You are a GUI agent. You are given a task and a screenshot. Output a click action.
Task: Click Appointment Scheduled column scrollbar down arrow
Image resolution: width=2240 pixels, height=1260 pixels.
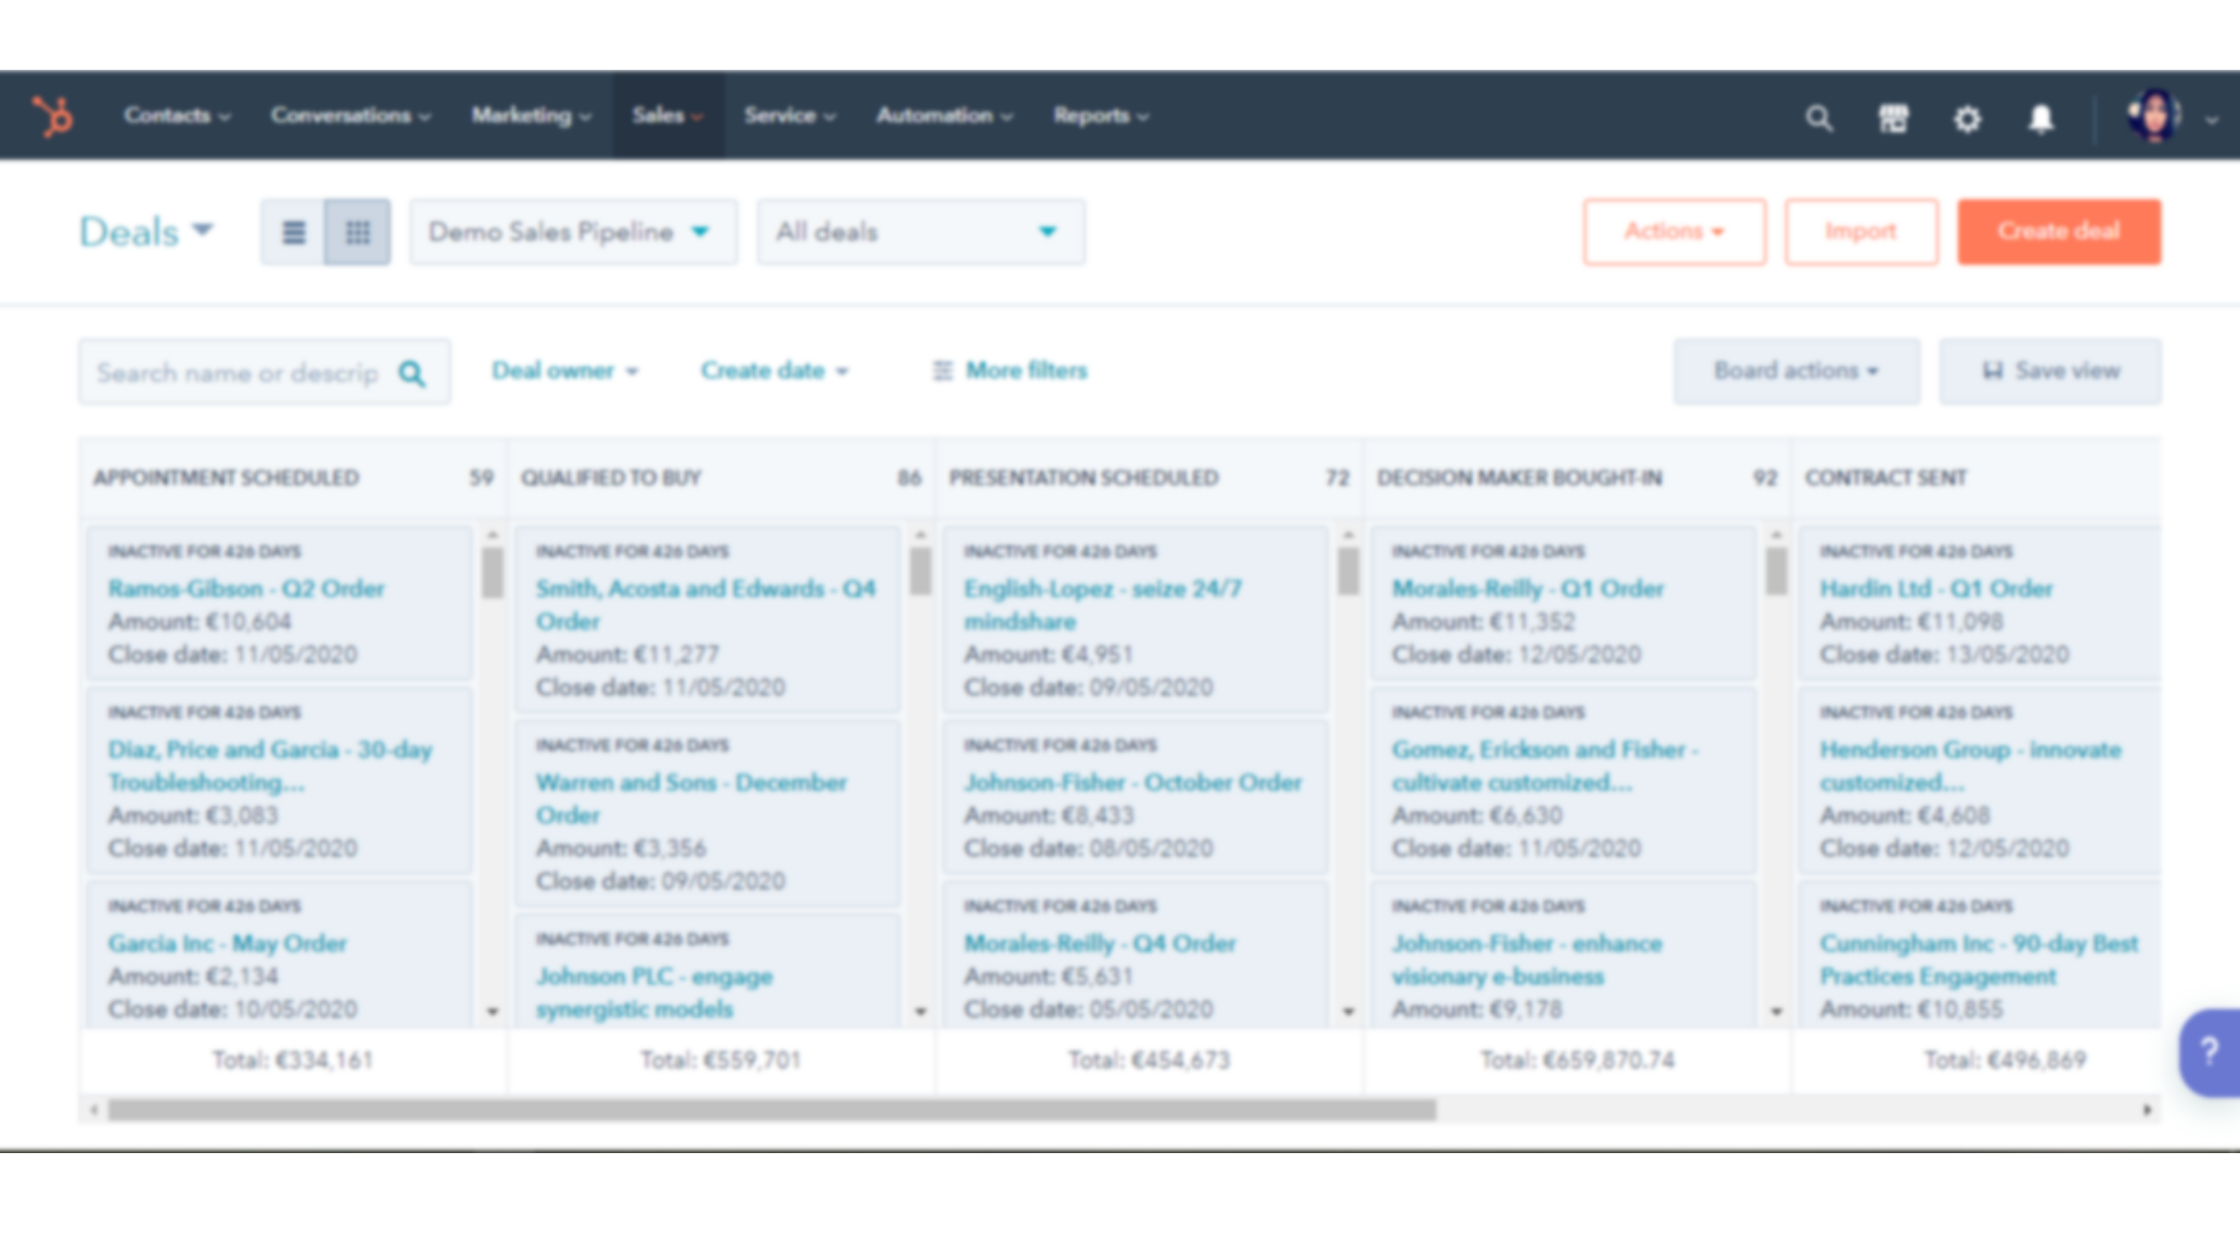click(492, 1012)
